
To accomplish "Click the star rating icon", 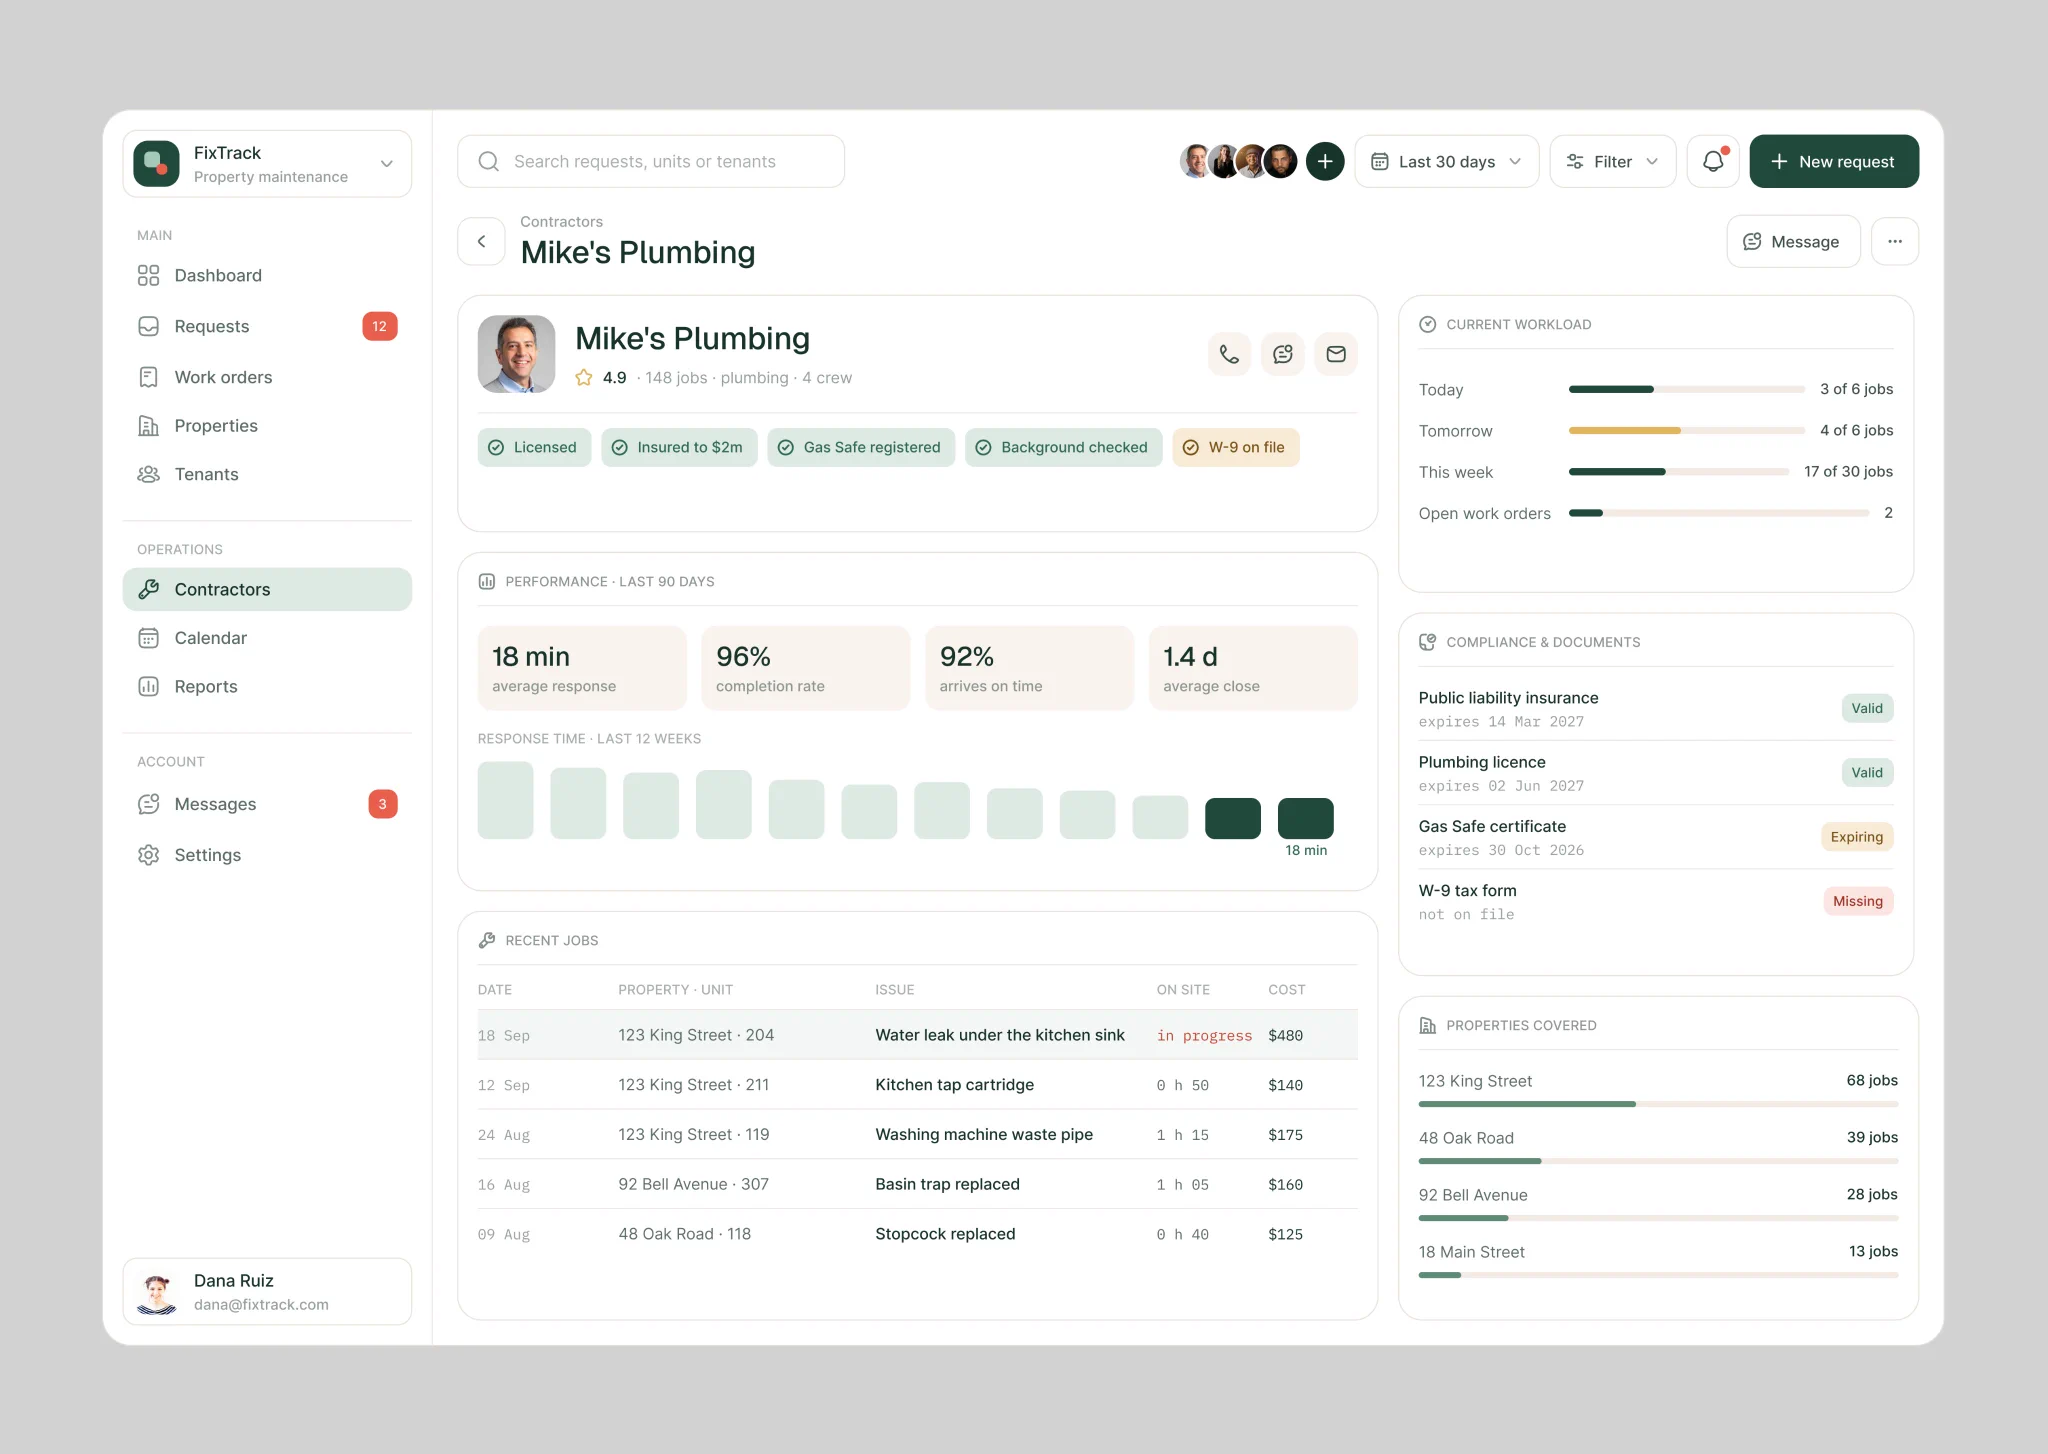I will [584, 378].
